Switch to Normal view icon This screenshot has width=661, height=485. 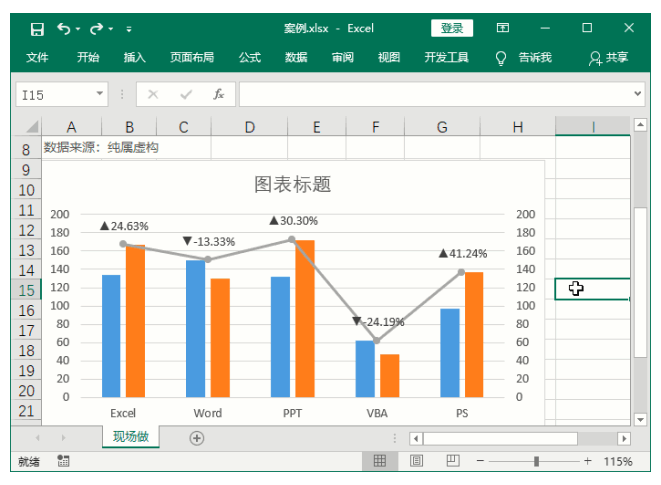pos(379,461)
